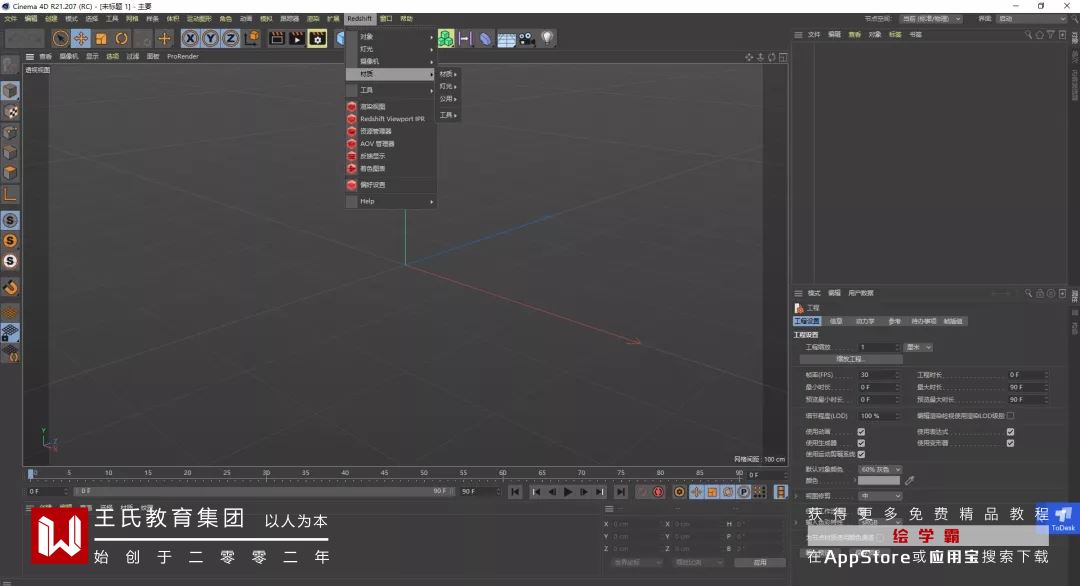Open Redshift 对象 submenu

[391, 36]
